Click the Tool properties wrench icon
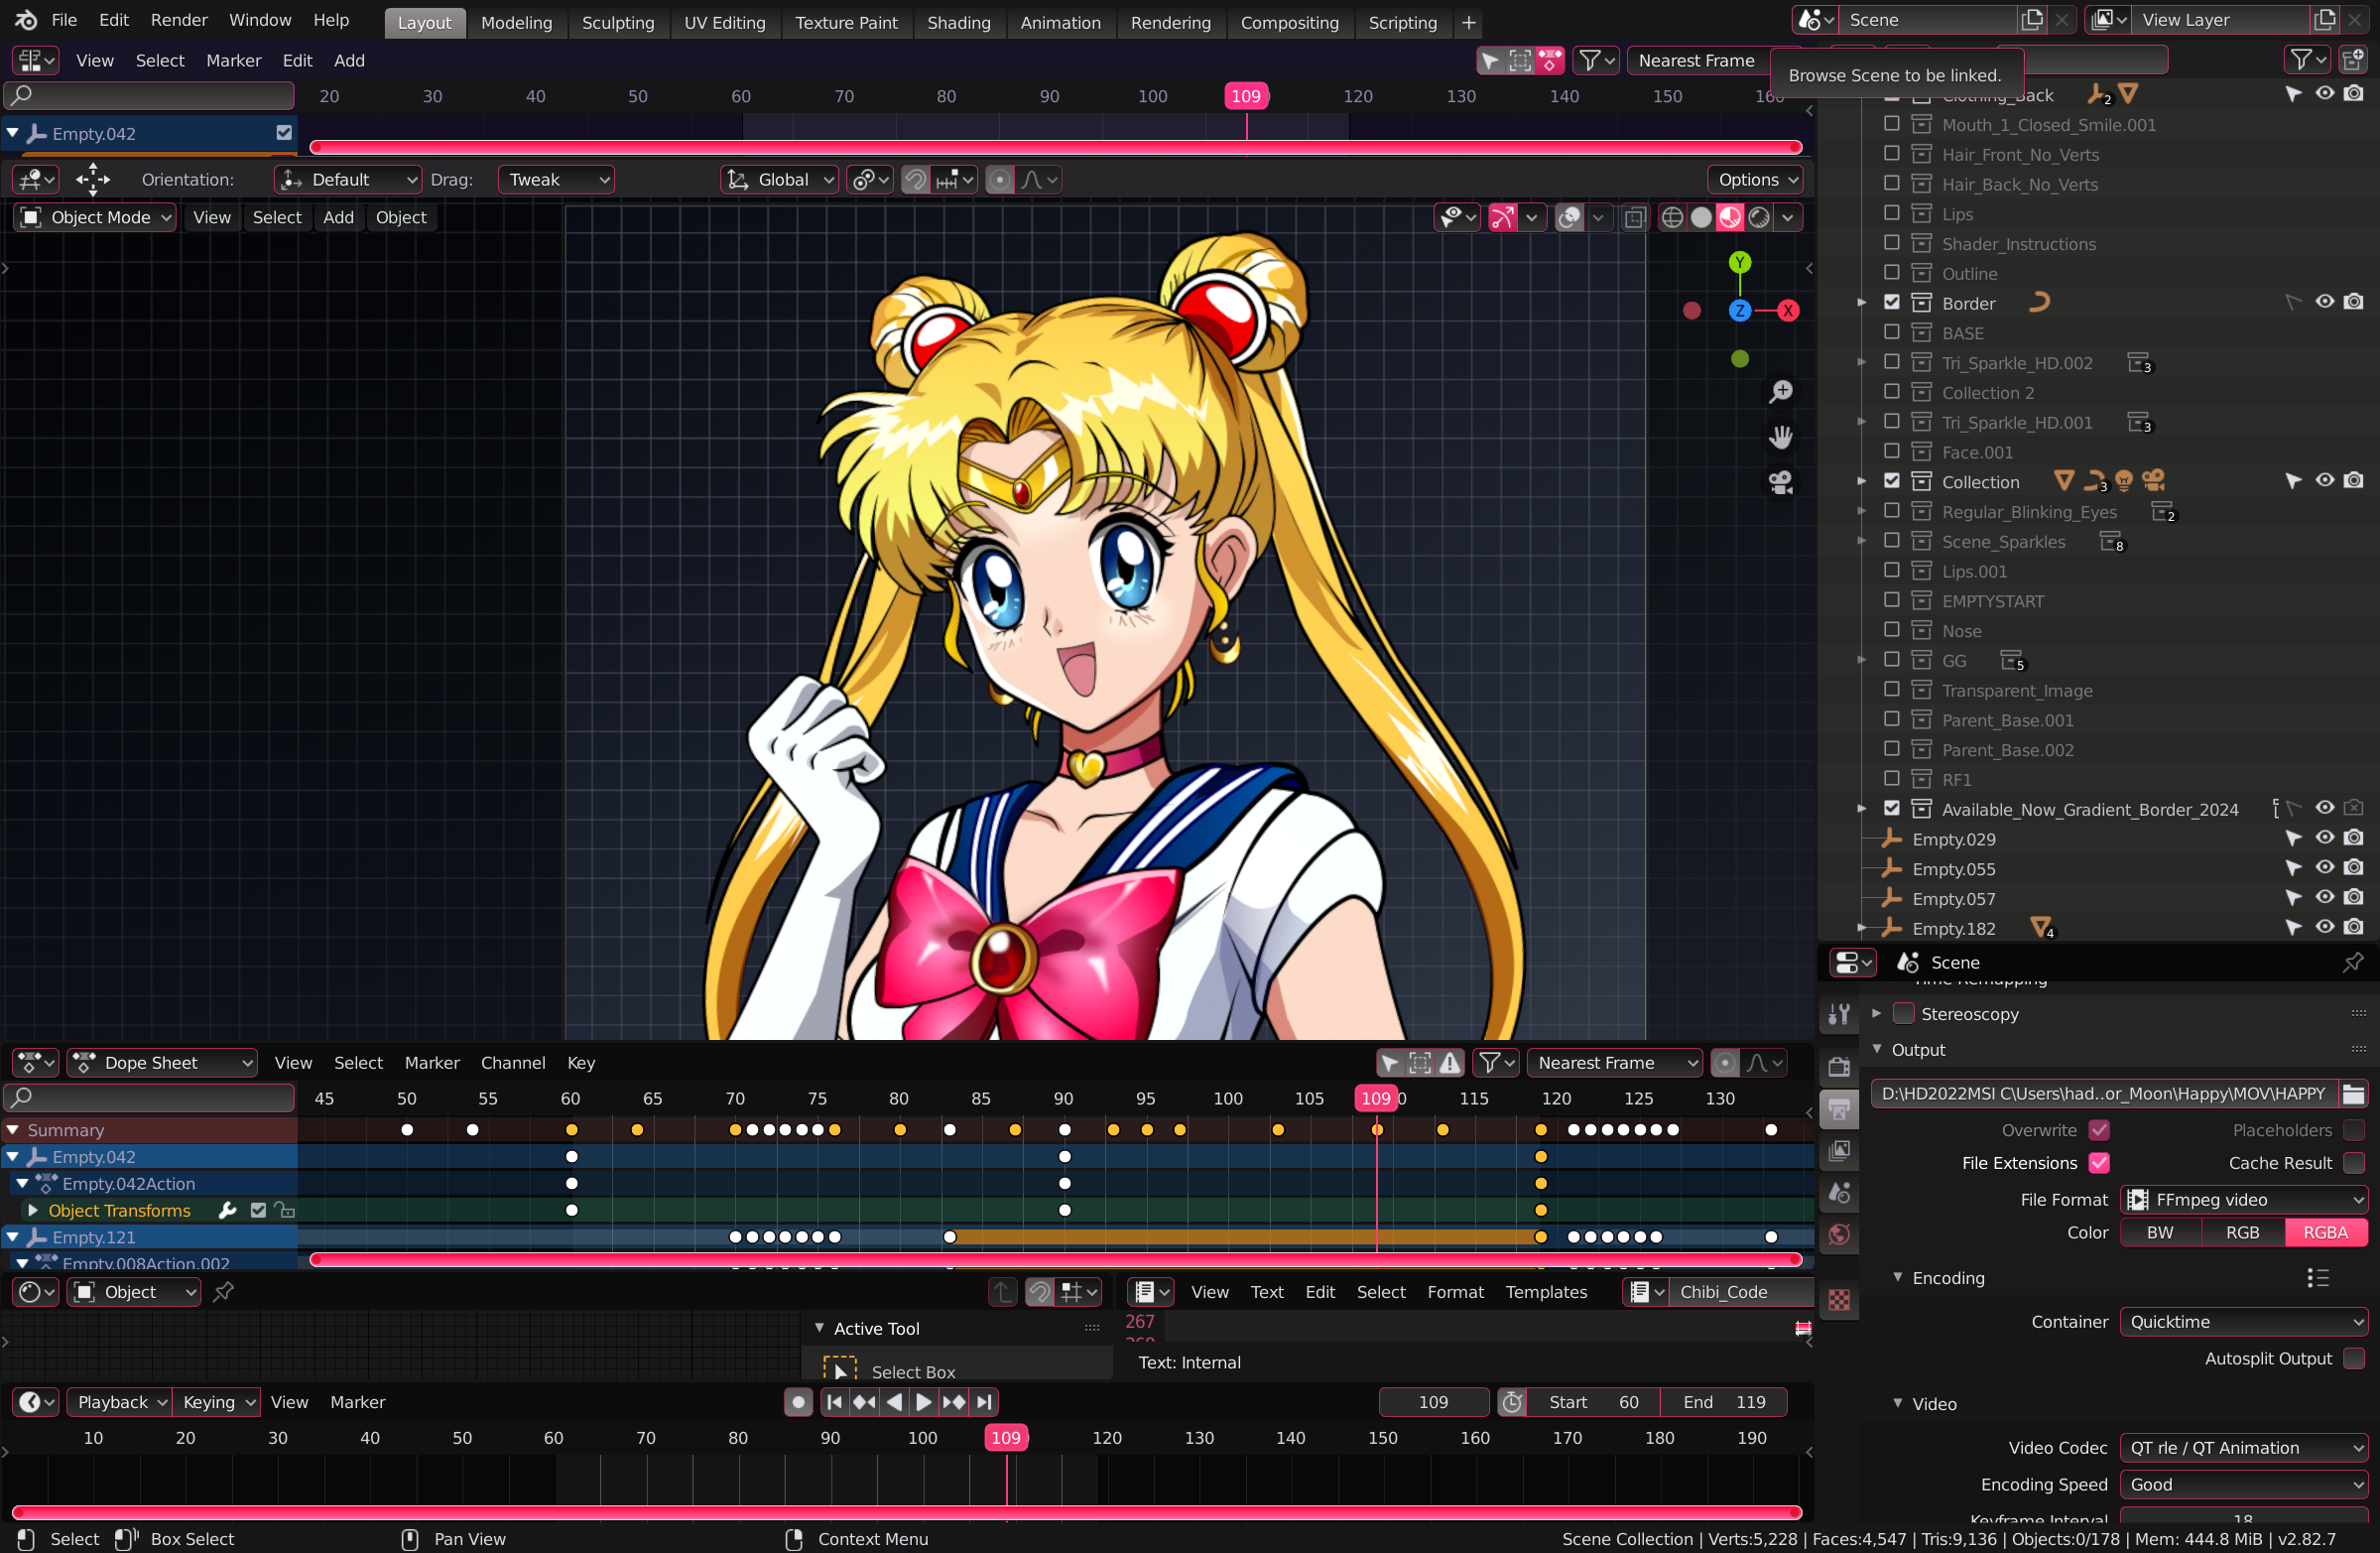2380x1553 pixels. coord(1838,1014)
